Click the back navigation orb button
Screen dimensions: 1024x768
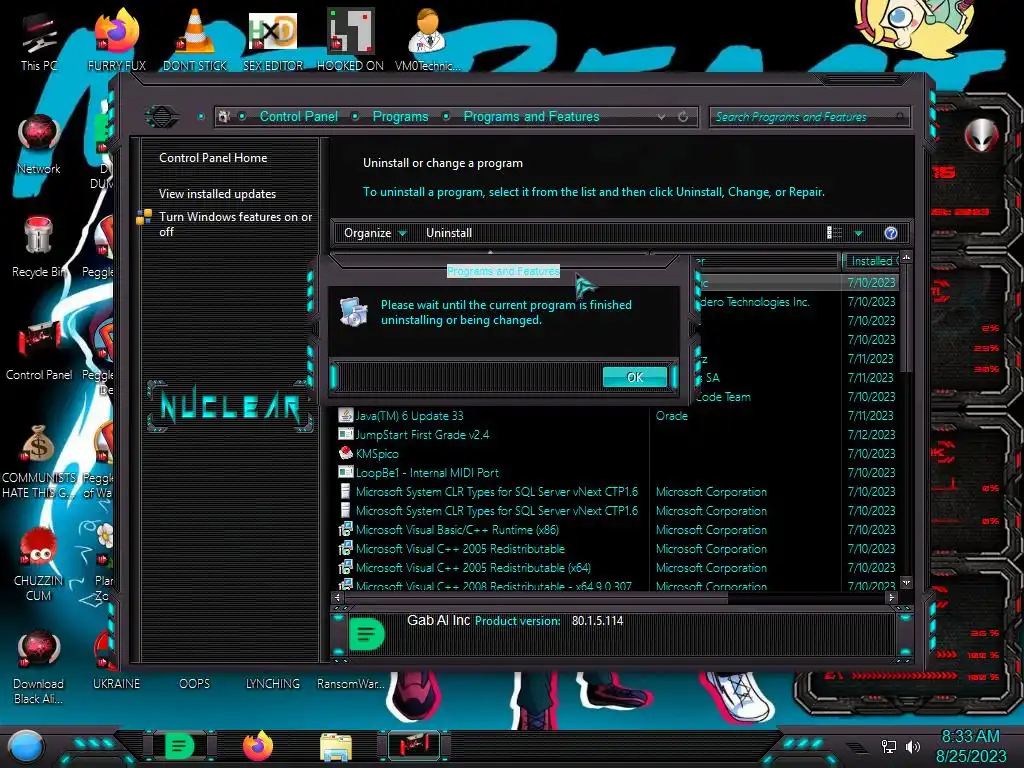coord(162,117)
